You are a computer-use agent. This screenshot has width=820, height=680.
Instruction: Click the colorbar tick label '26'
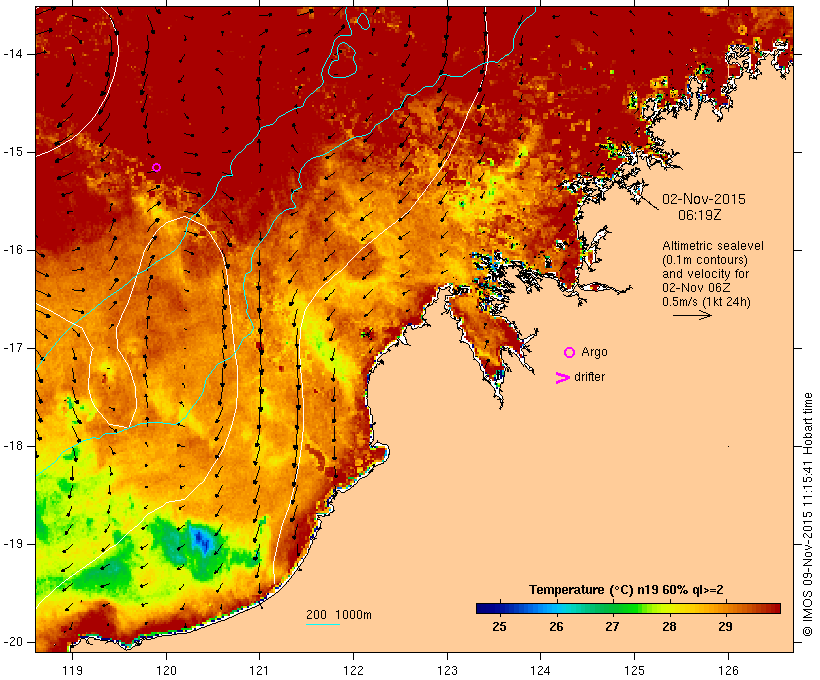coord(556,626)
